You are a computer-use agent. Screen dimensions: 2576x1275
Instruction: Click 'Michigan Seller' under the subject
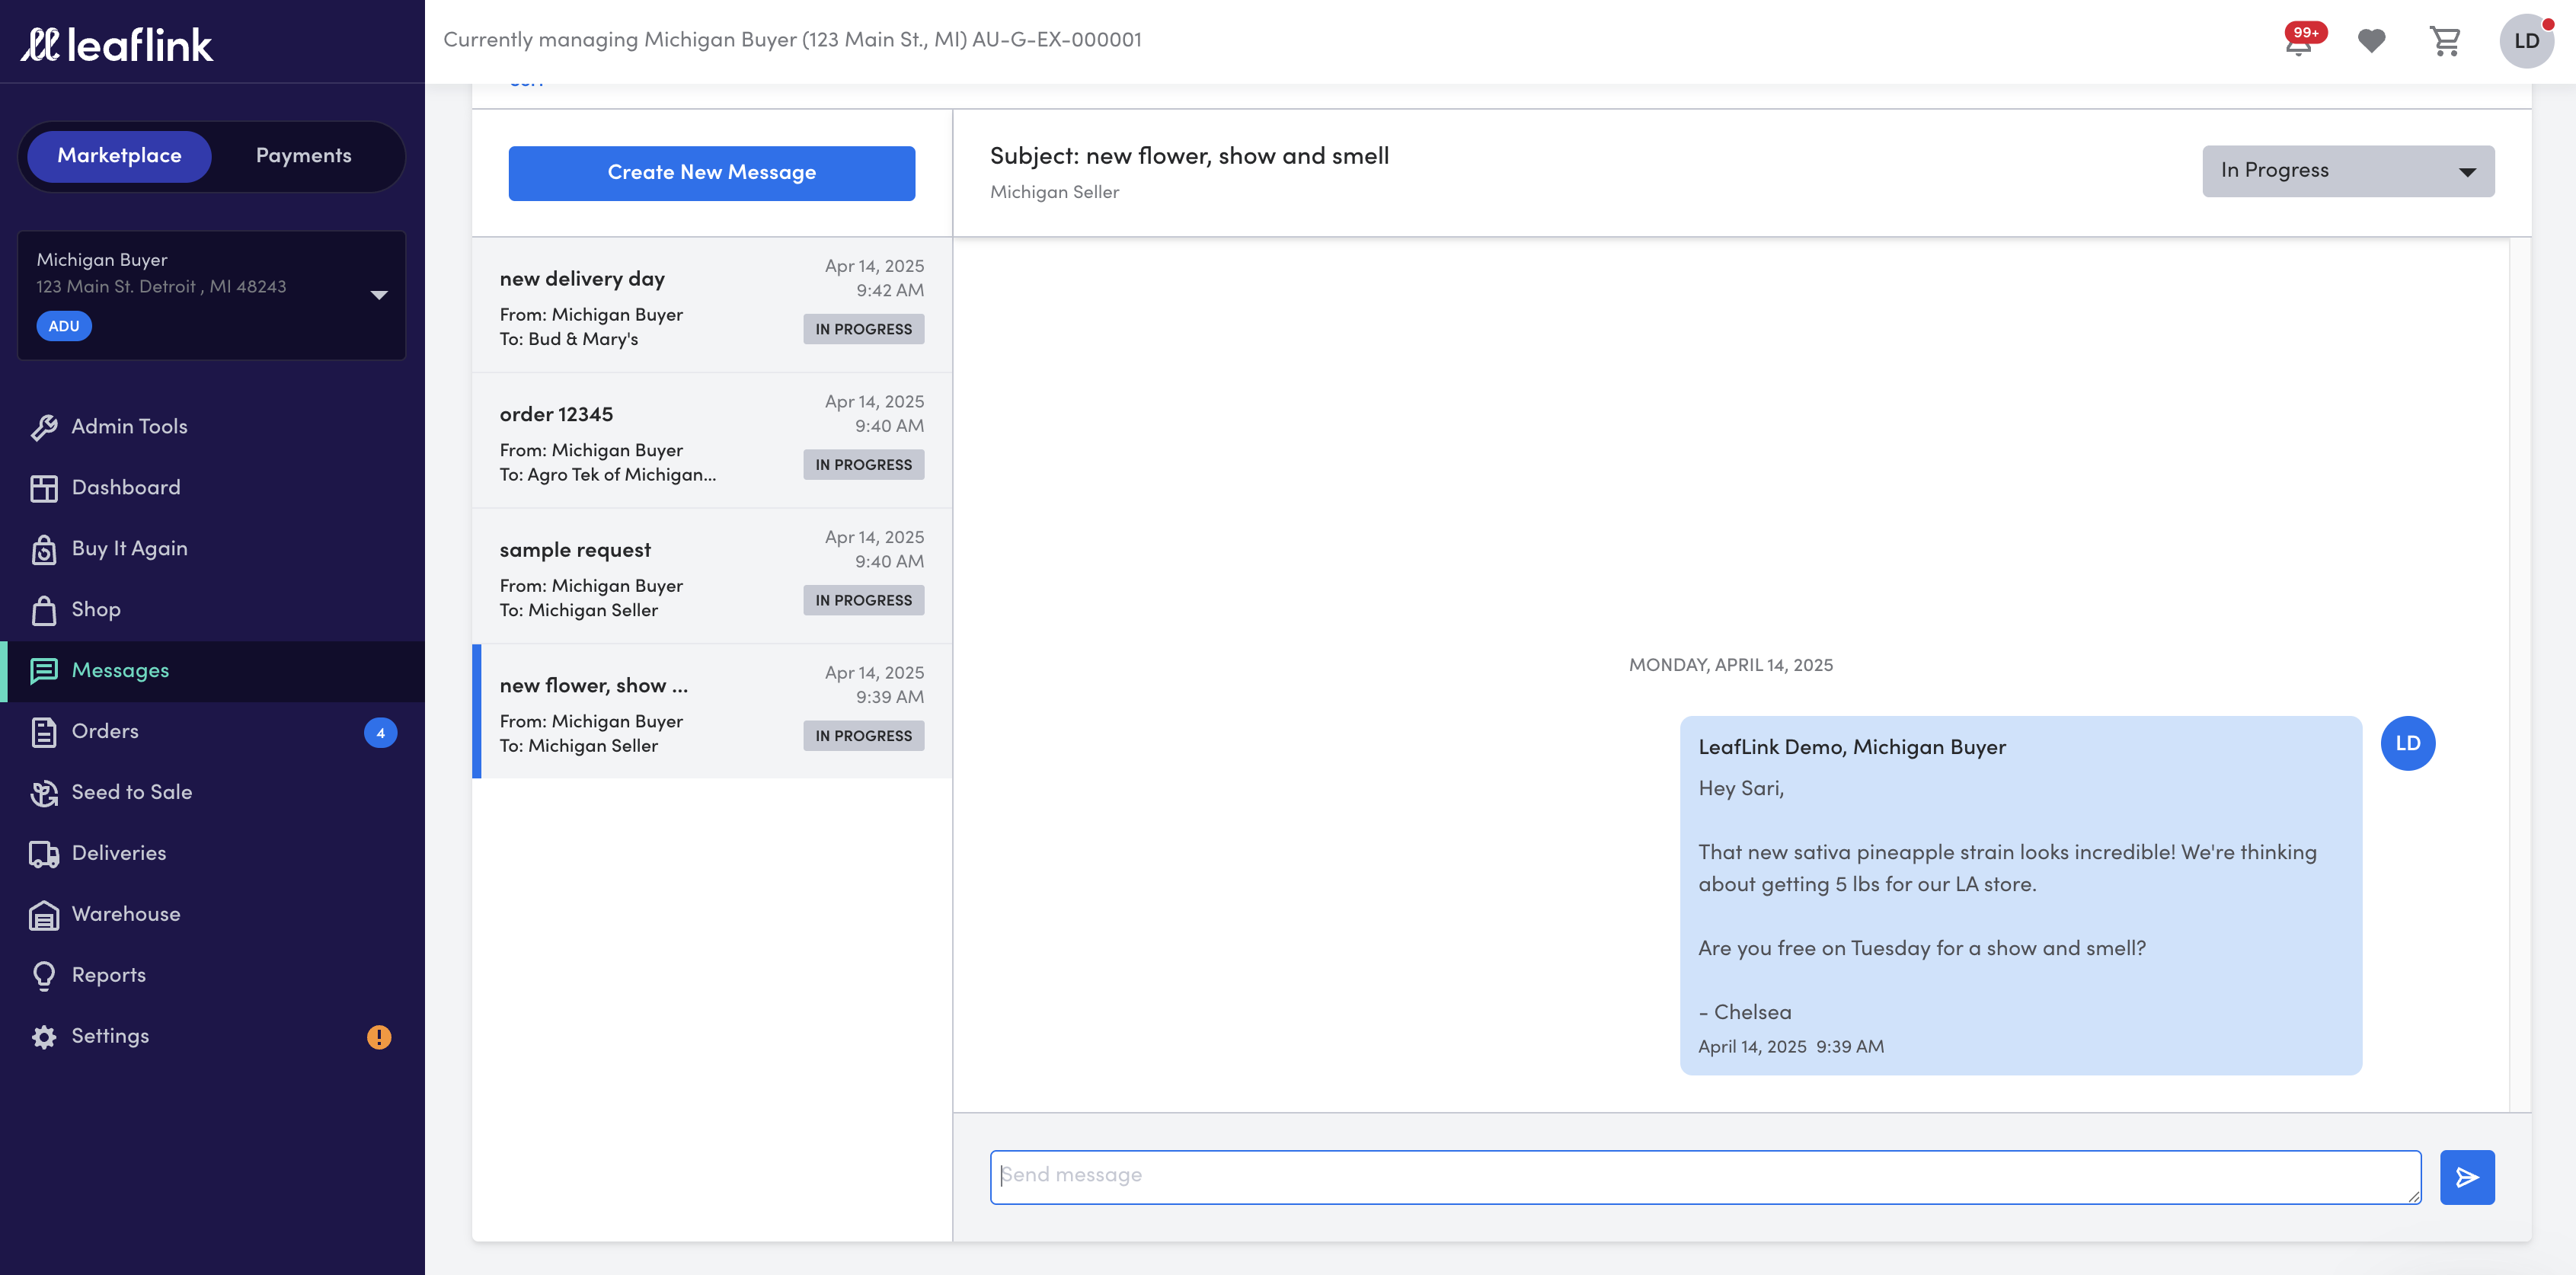(1054, 192)
